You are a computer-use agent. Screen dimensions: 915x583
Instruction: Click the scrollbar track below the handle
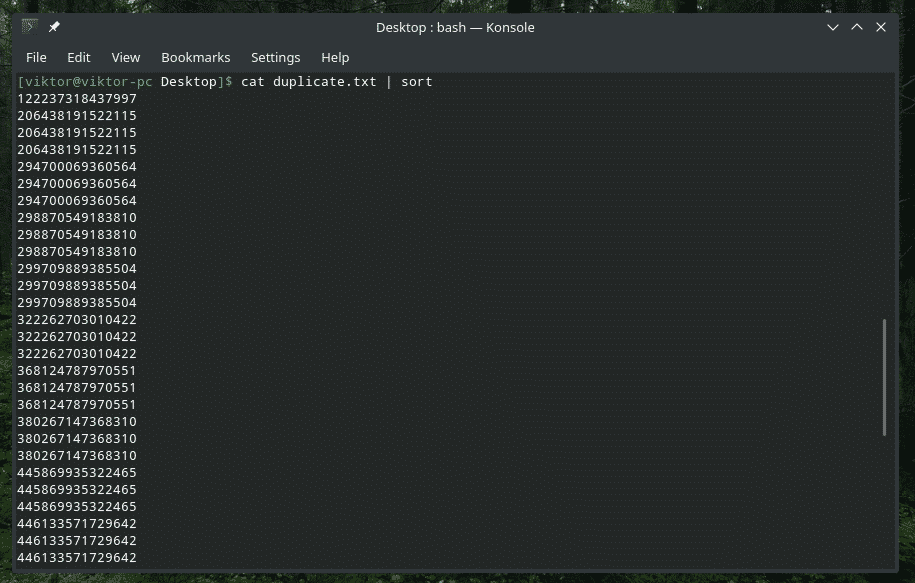point(884,500)
